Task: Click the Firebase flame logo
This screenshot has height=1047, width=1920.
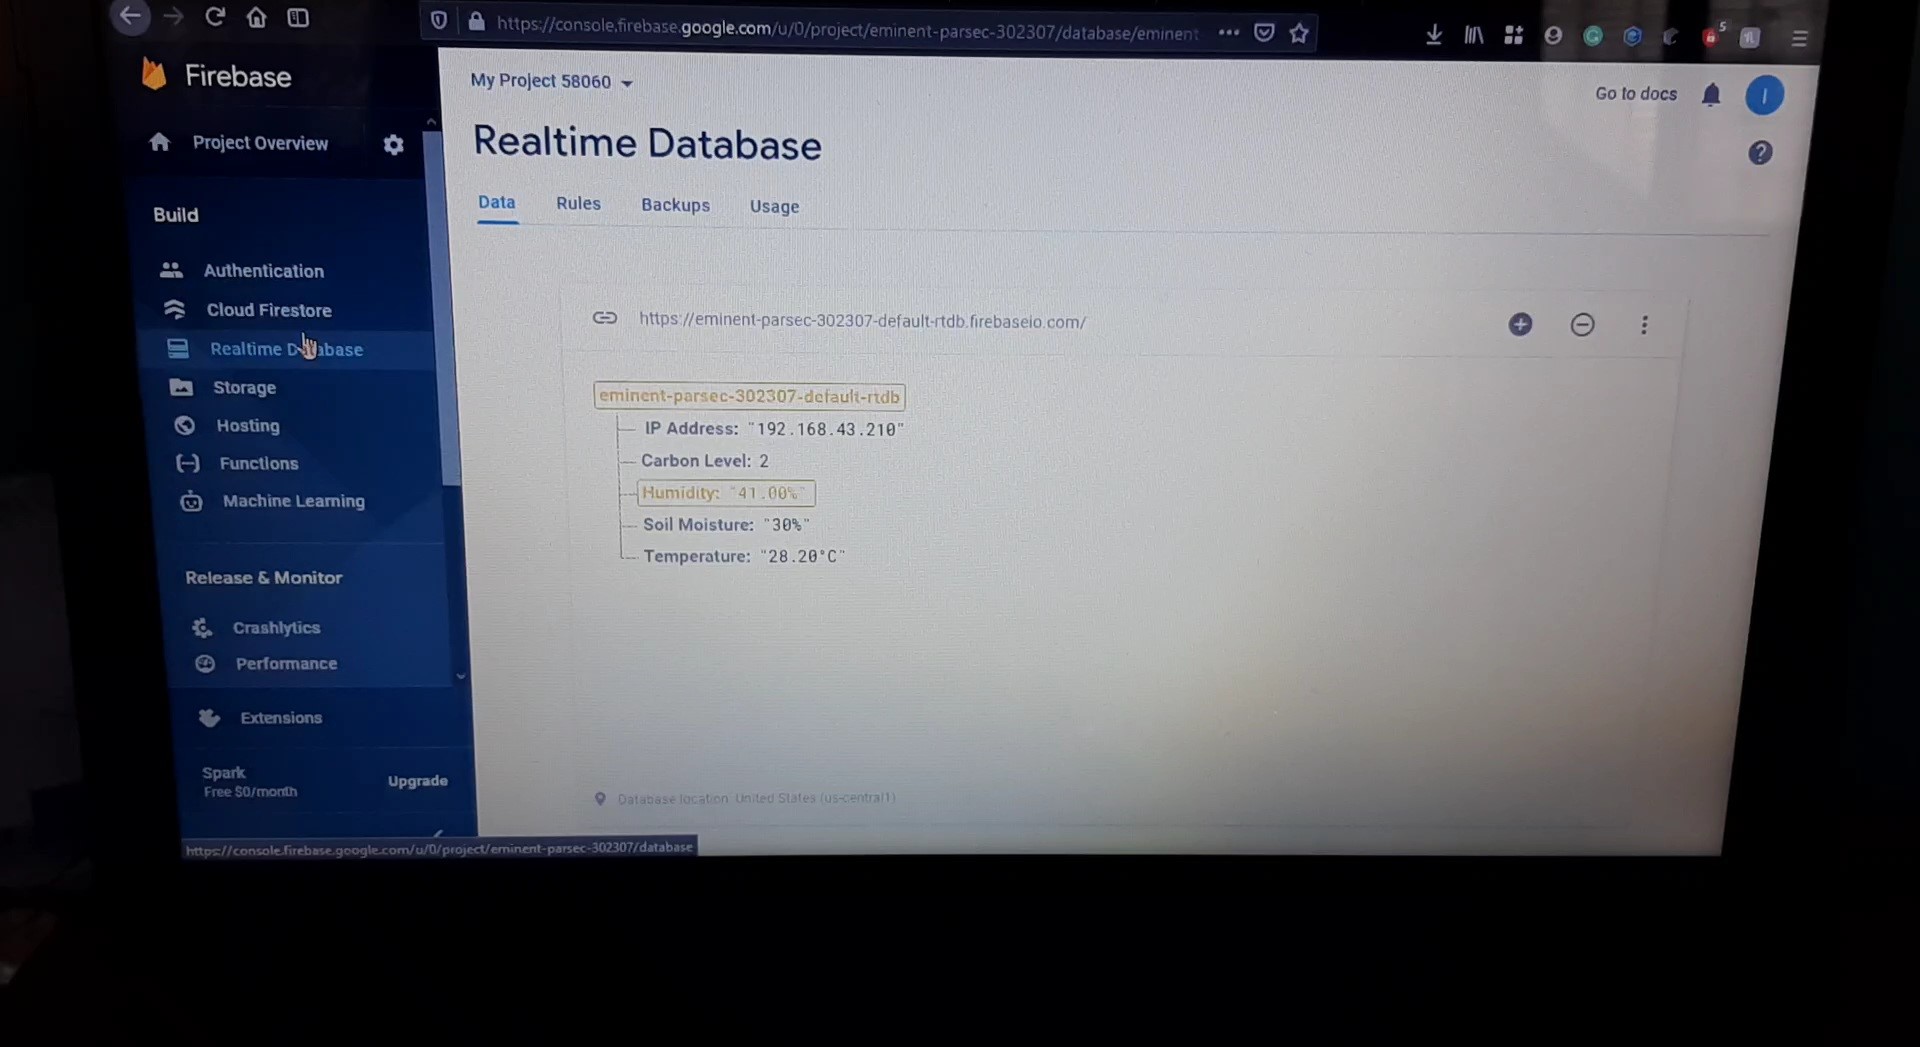Action: point(154,74)
